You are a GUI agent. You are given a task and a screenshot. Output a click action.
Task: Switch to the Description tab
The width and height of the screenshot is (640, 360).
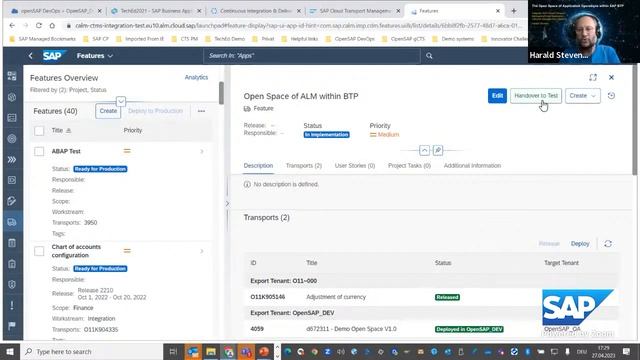point(258,166)
